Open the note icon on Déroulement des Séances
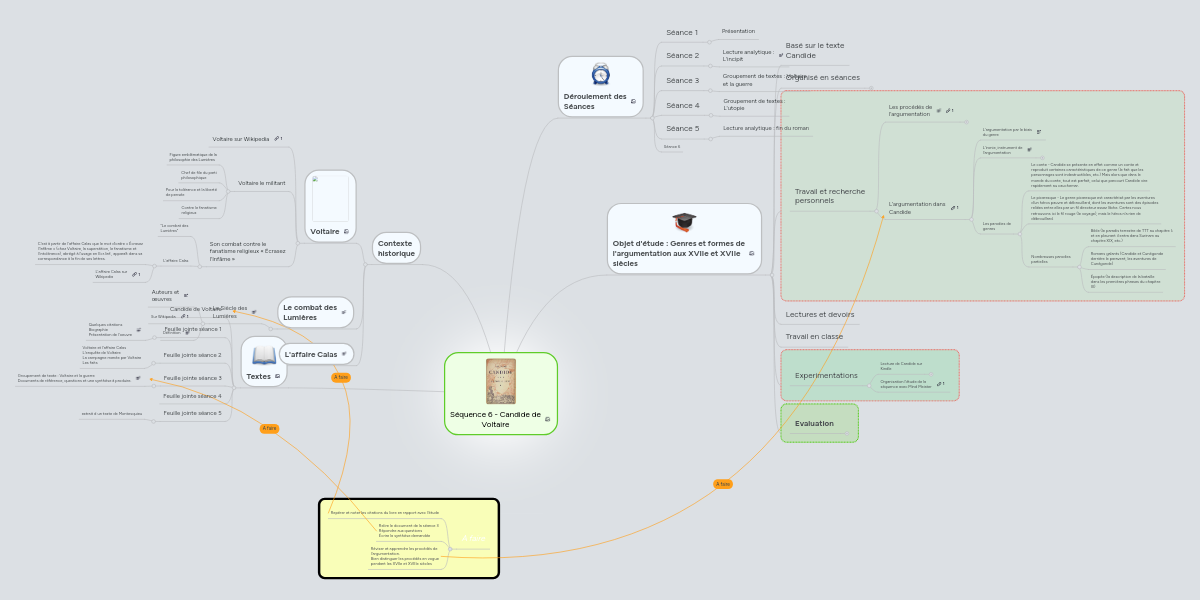This screenshot has width=1200, height=600. coord(633,101)
